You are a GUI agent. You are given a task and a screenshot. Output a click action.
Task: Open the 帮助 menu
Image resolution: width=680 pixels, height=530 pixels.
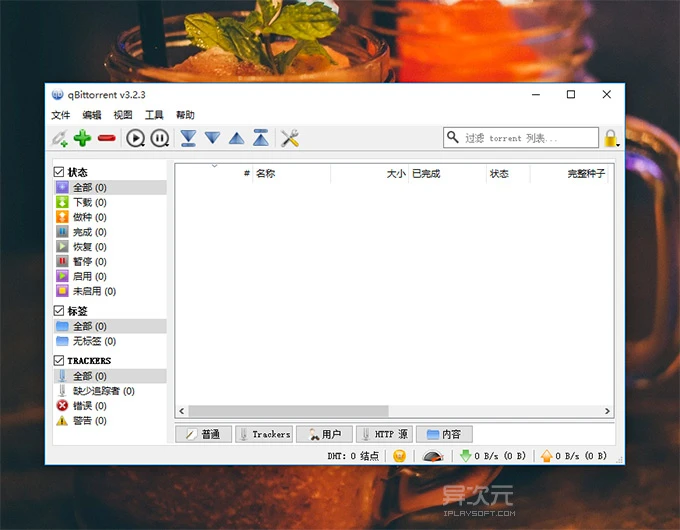click(185, 115)
